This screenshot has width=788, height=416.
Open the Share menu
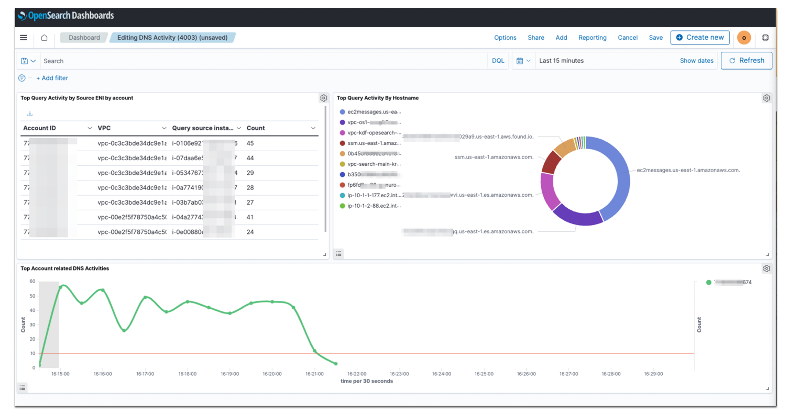536,38
